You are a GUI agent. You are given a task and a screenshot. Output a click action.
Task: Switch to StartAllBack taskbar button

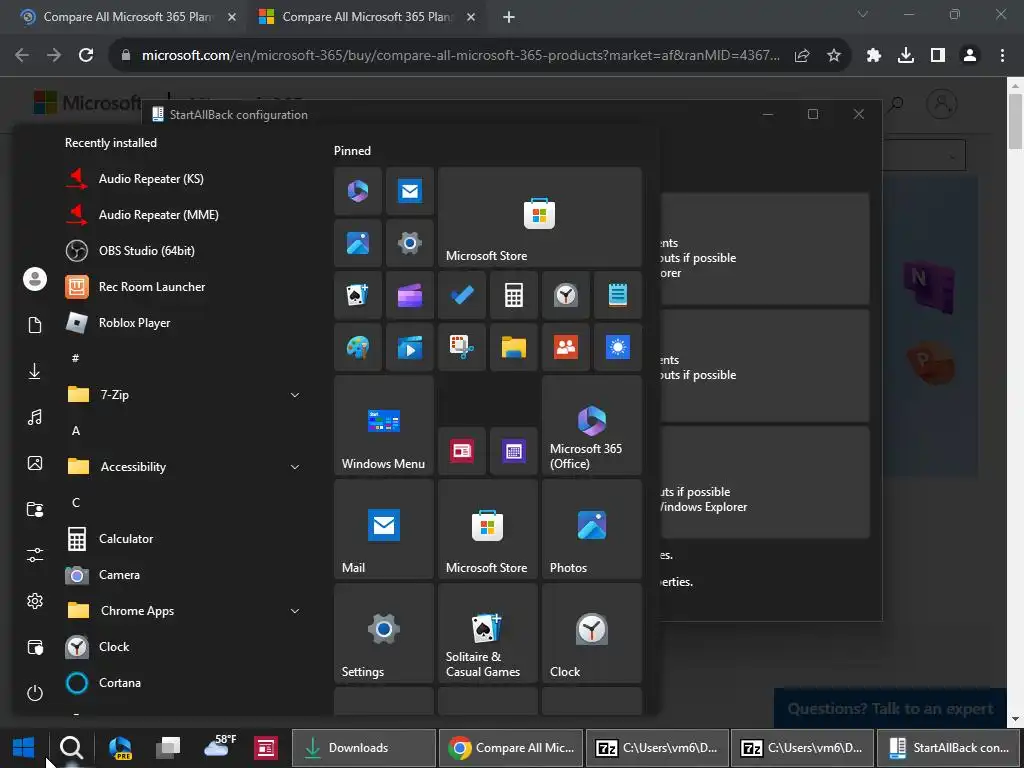pyautogui.click(x=950, y=748)
